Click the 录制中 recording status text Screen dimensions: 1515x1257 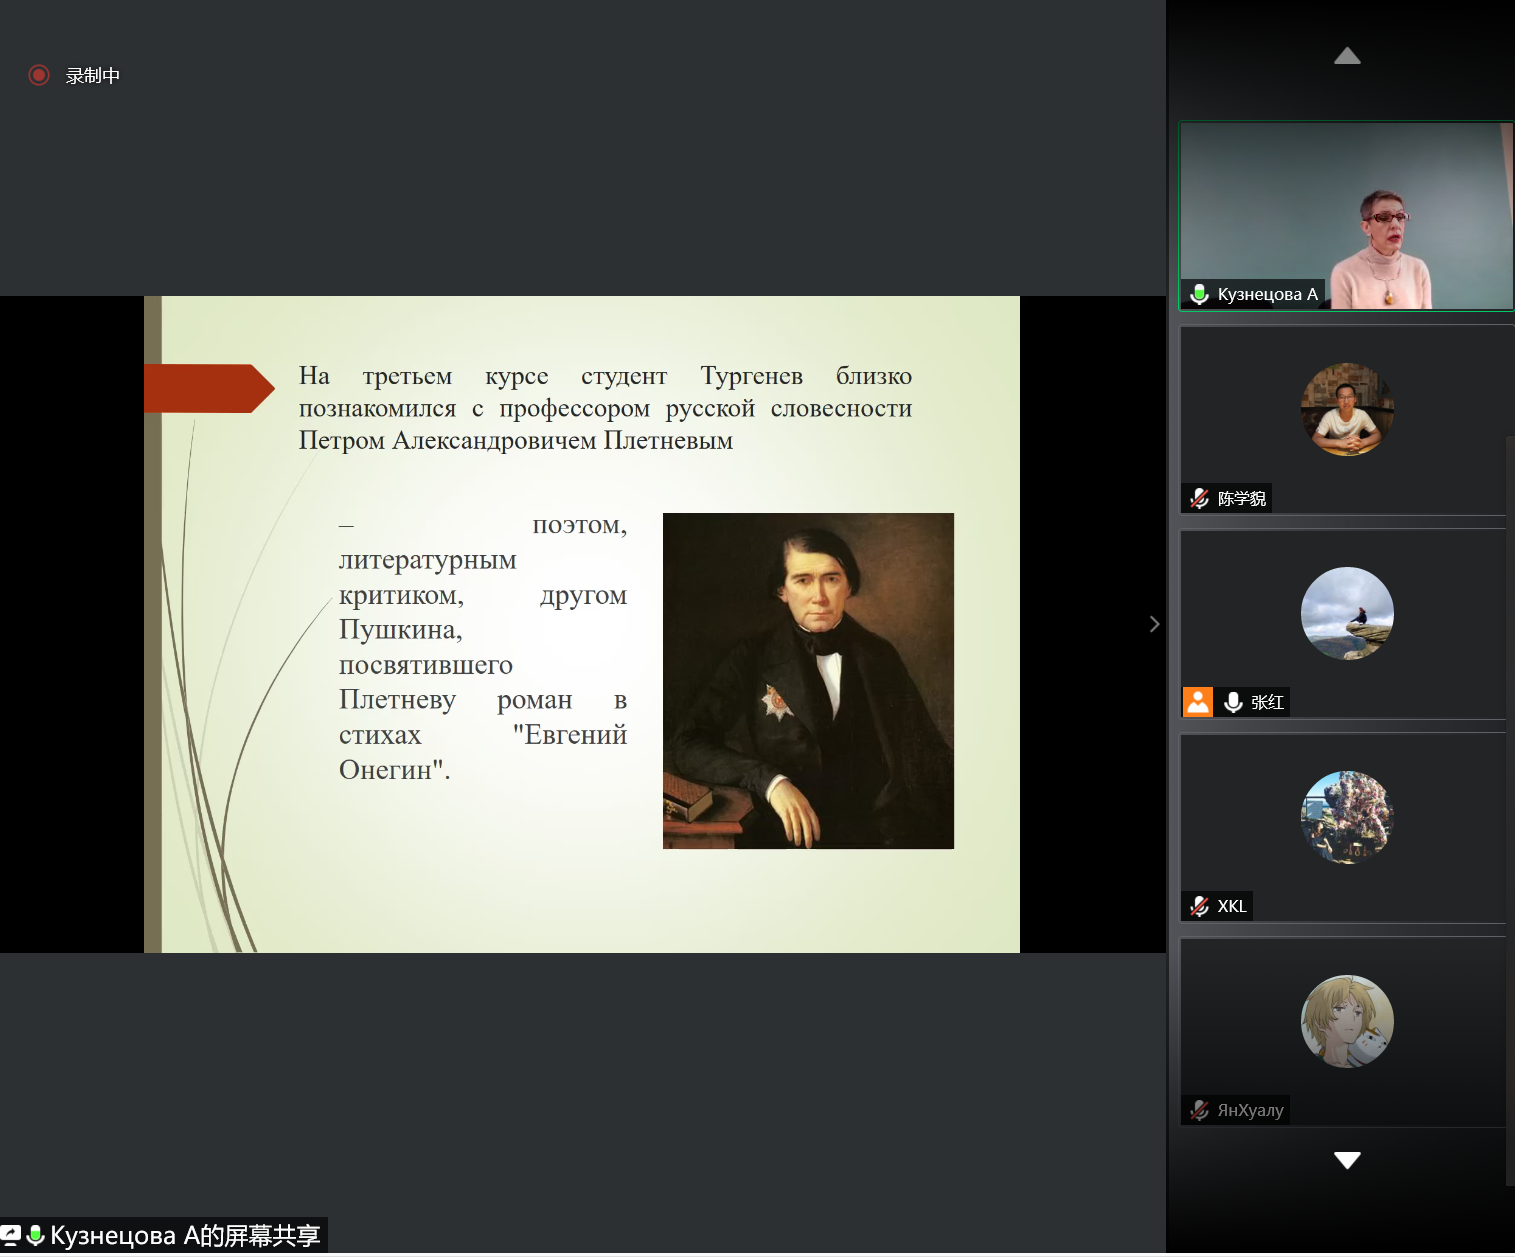[93, 76]
